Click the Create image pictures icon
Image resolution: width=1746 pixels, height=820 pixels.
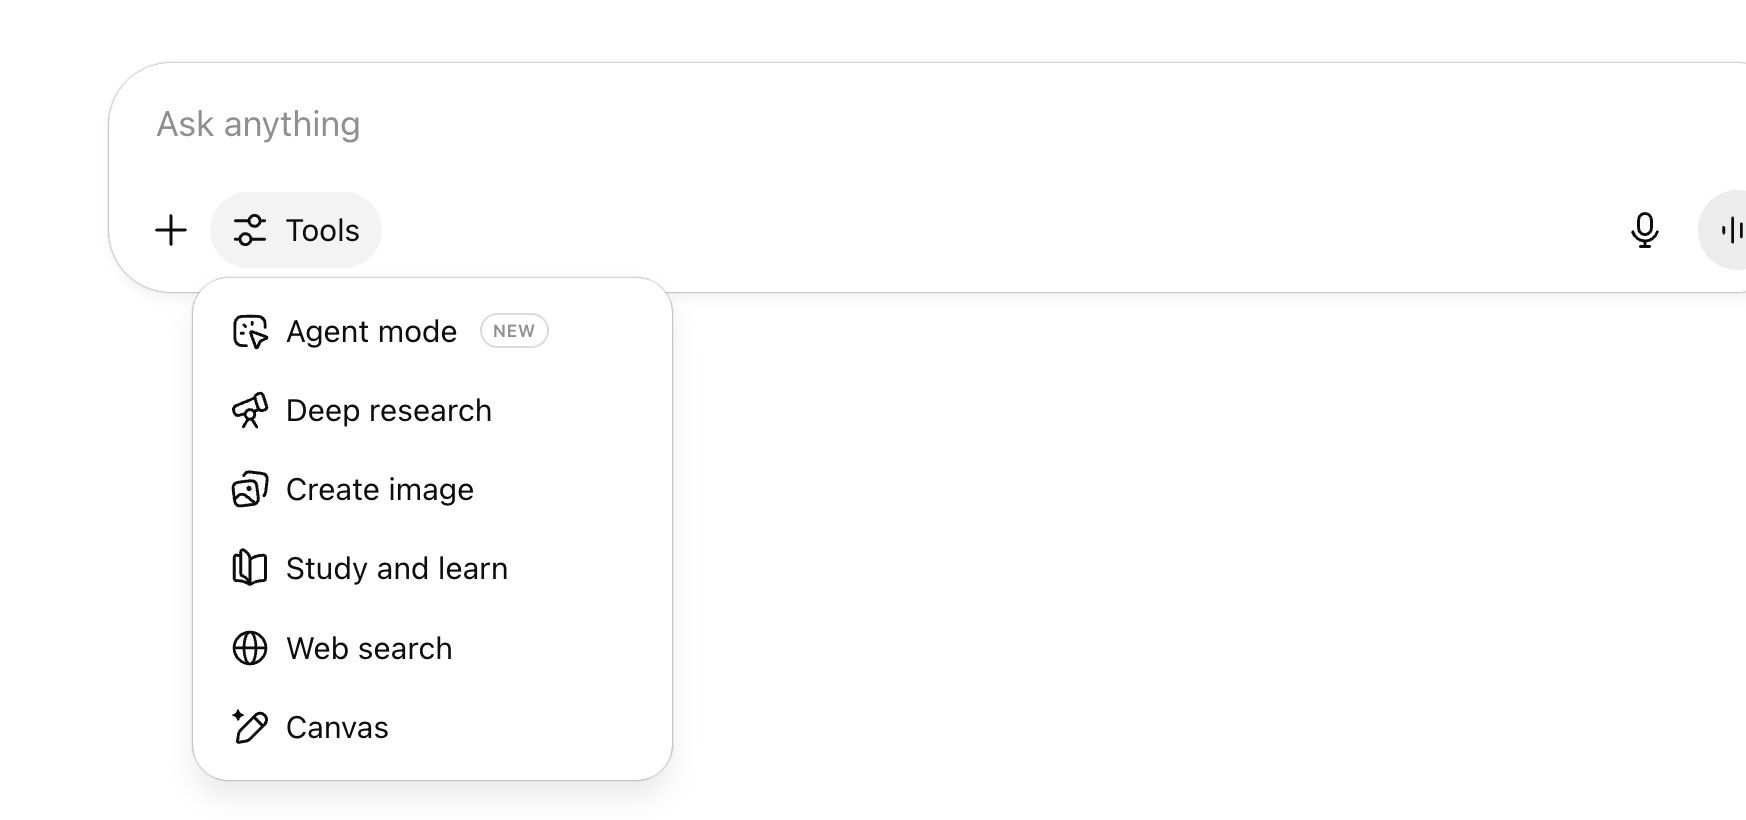[x=250, y=490]
